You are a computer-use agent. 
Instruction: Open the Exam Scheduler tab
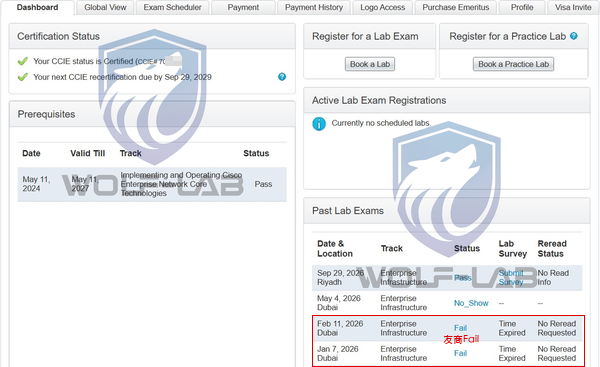(172, 7)
